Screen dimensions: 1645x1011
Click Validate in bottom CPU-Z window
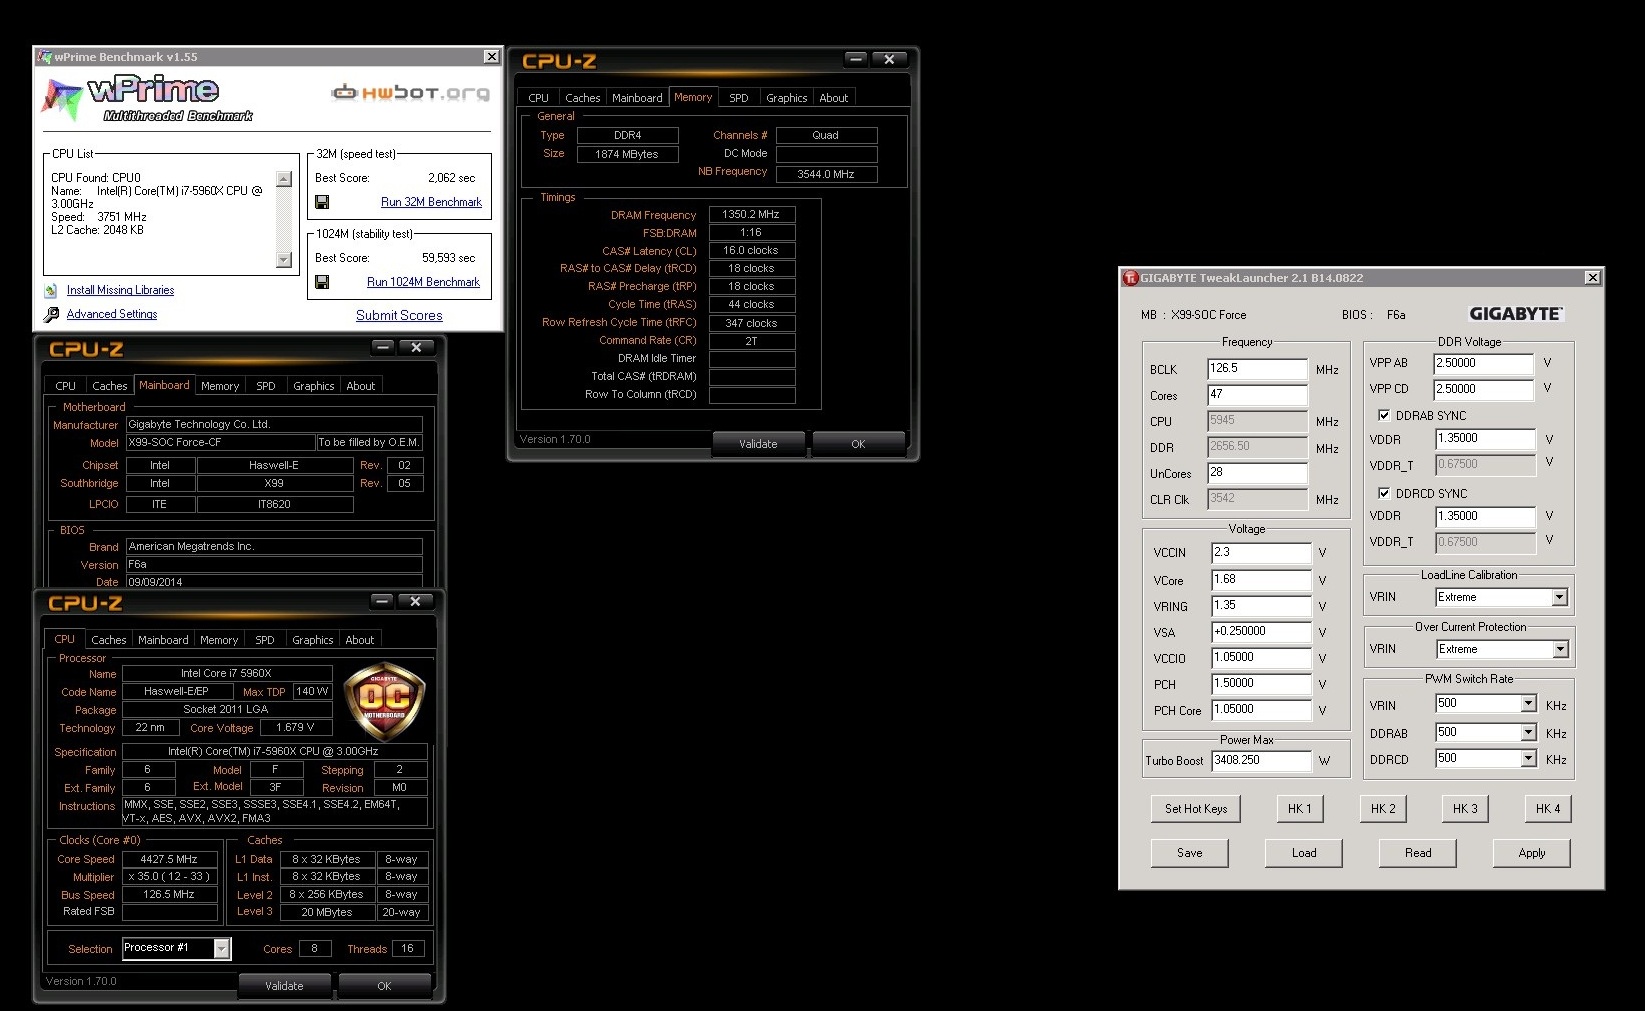pyautogui.click(x=284, y=986)
